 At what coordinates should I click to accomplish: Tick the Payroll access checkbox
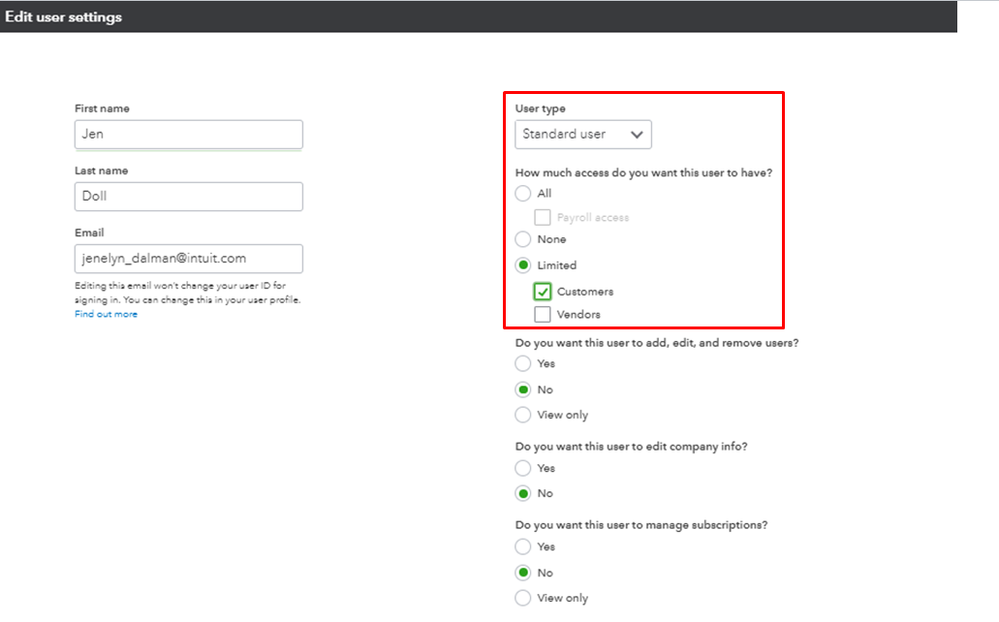point(542,217)
